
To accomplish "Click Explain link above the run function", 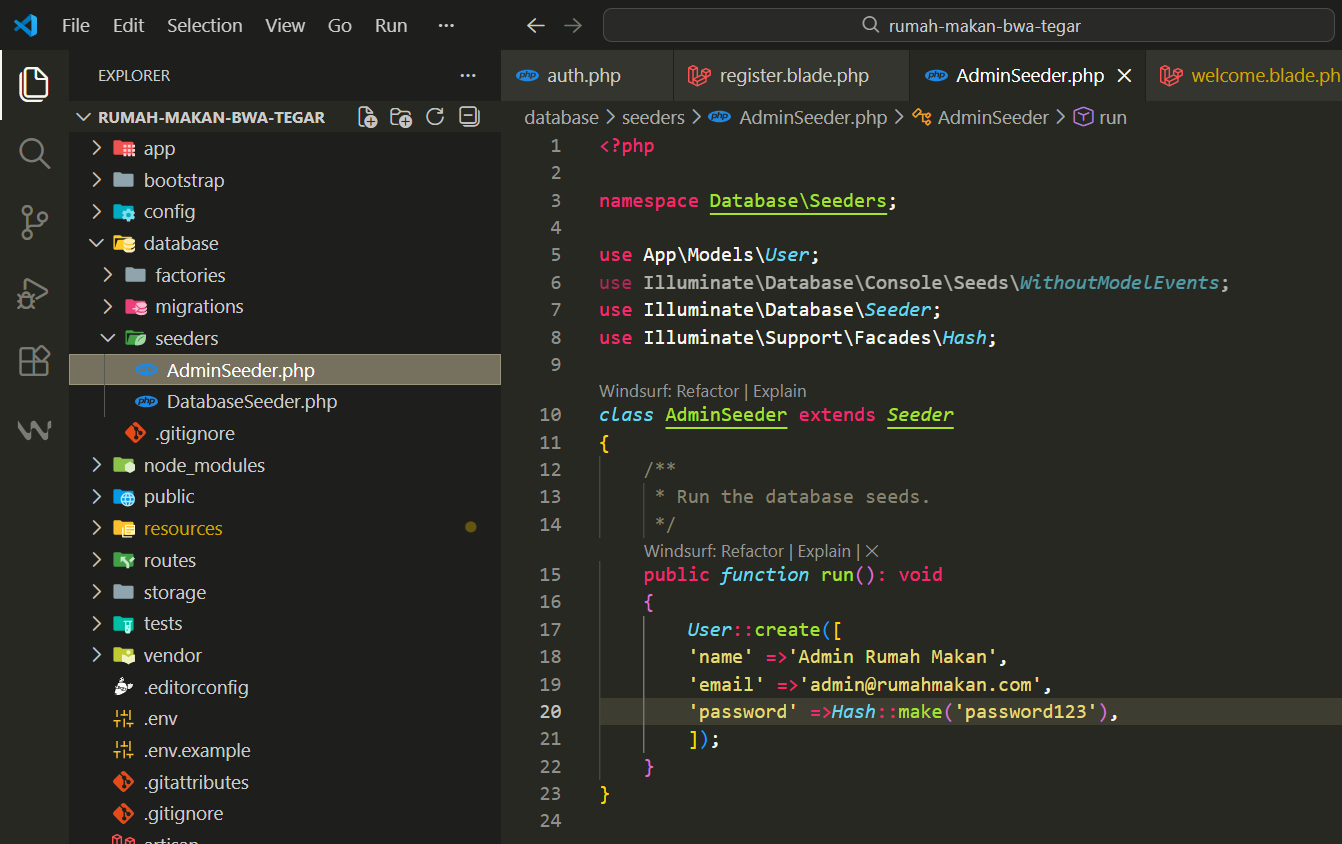I will click(824, 551).
